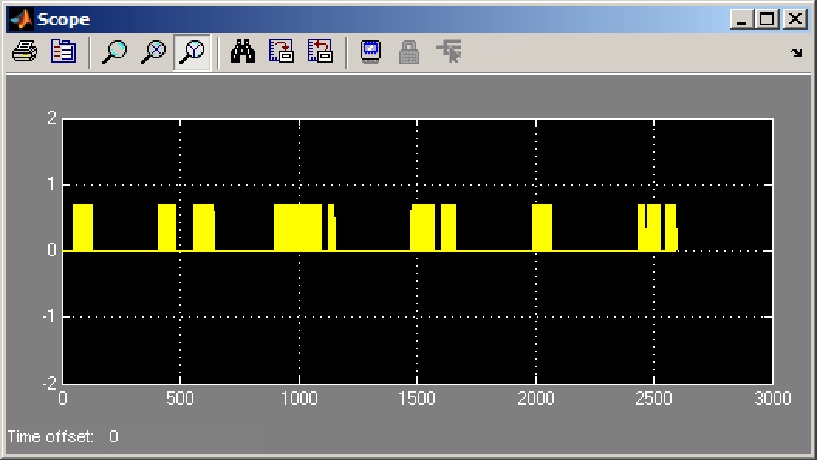Click Save current axes settings icon
The width and height of the screenshot is (819, 460).
pos(282,52)
